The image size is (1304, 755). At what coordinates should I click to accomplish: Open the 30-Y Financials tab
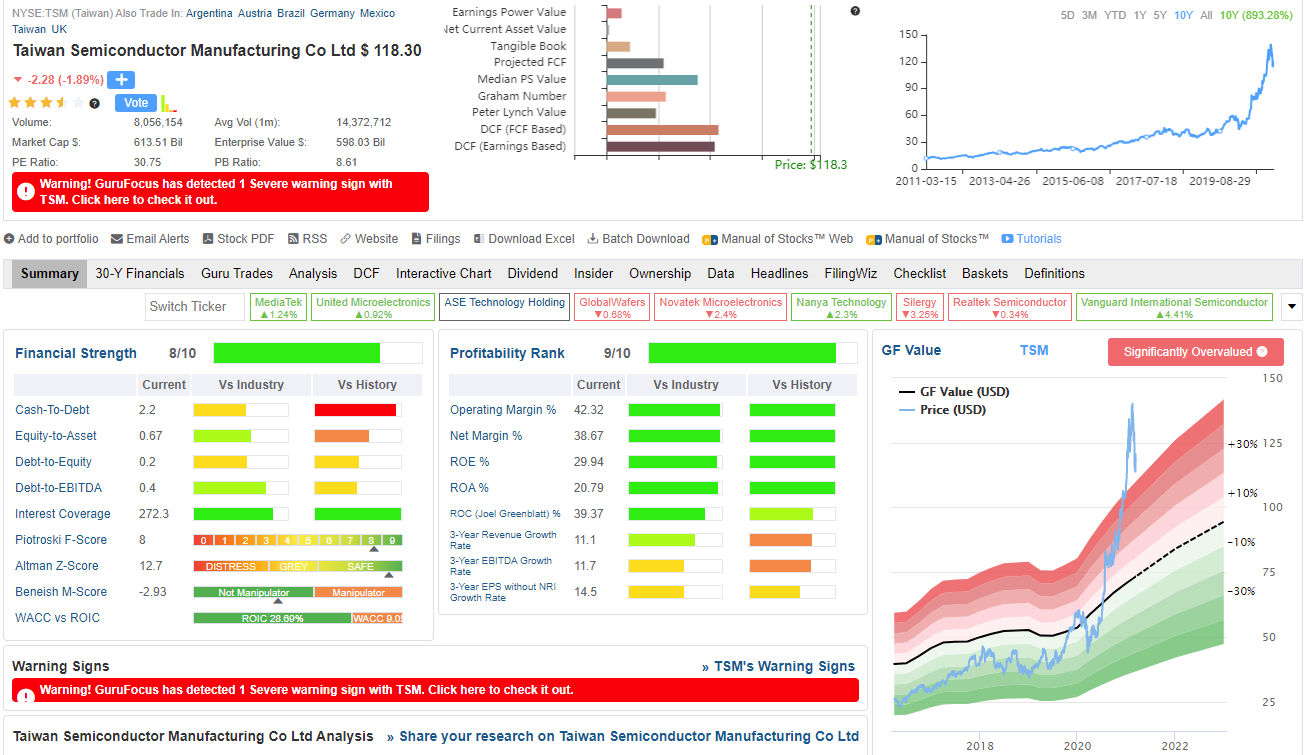(140, 273)
